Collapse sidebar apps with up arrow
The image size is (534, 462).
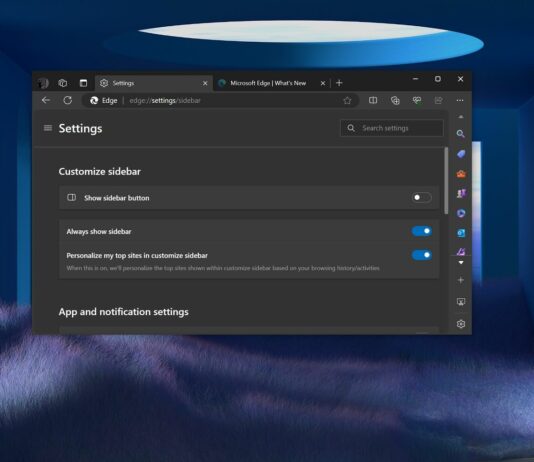point(461,117)
